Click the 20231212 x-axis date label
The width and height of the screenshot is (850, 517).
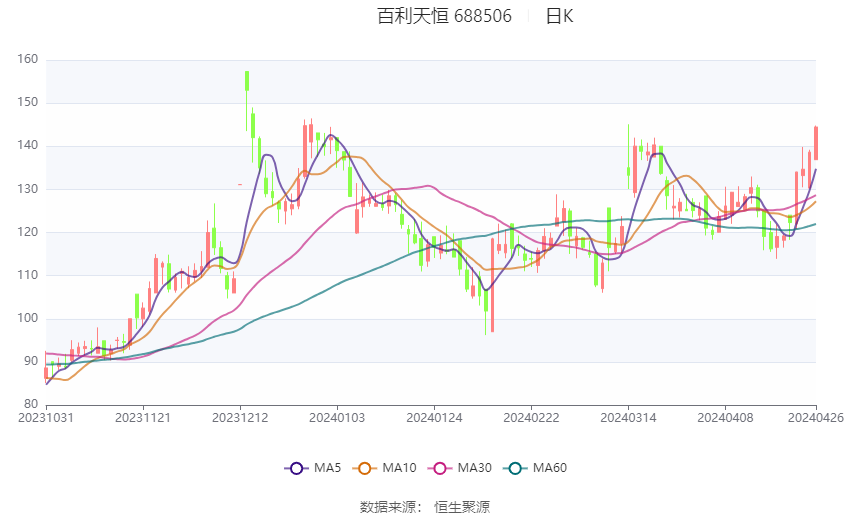point(240,418)
